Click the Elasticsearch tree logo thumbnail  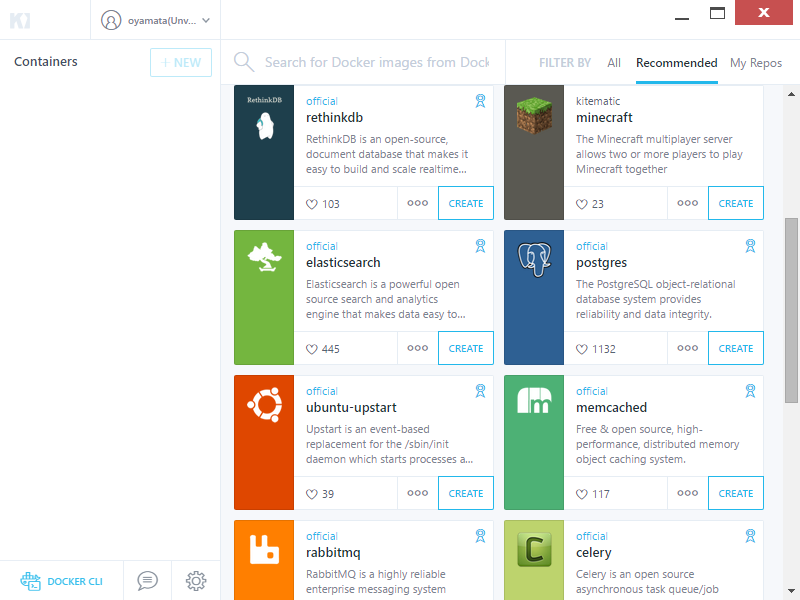tap(264, 257)
